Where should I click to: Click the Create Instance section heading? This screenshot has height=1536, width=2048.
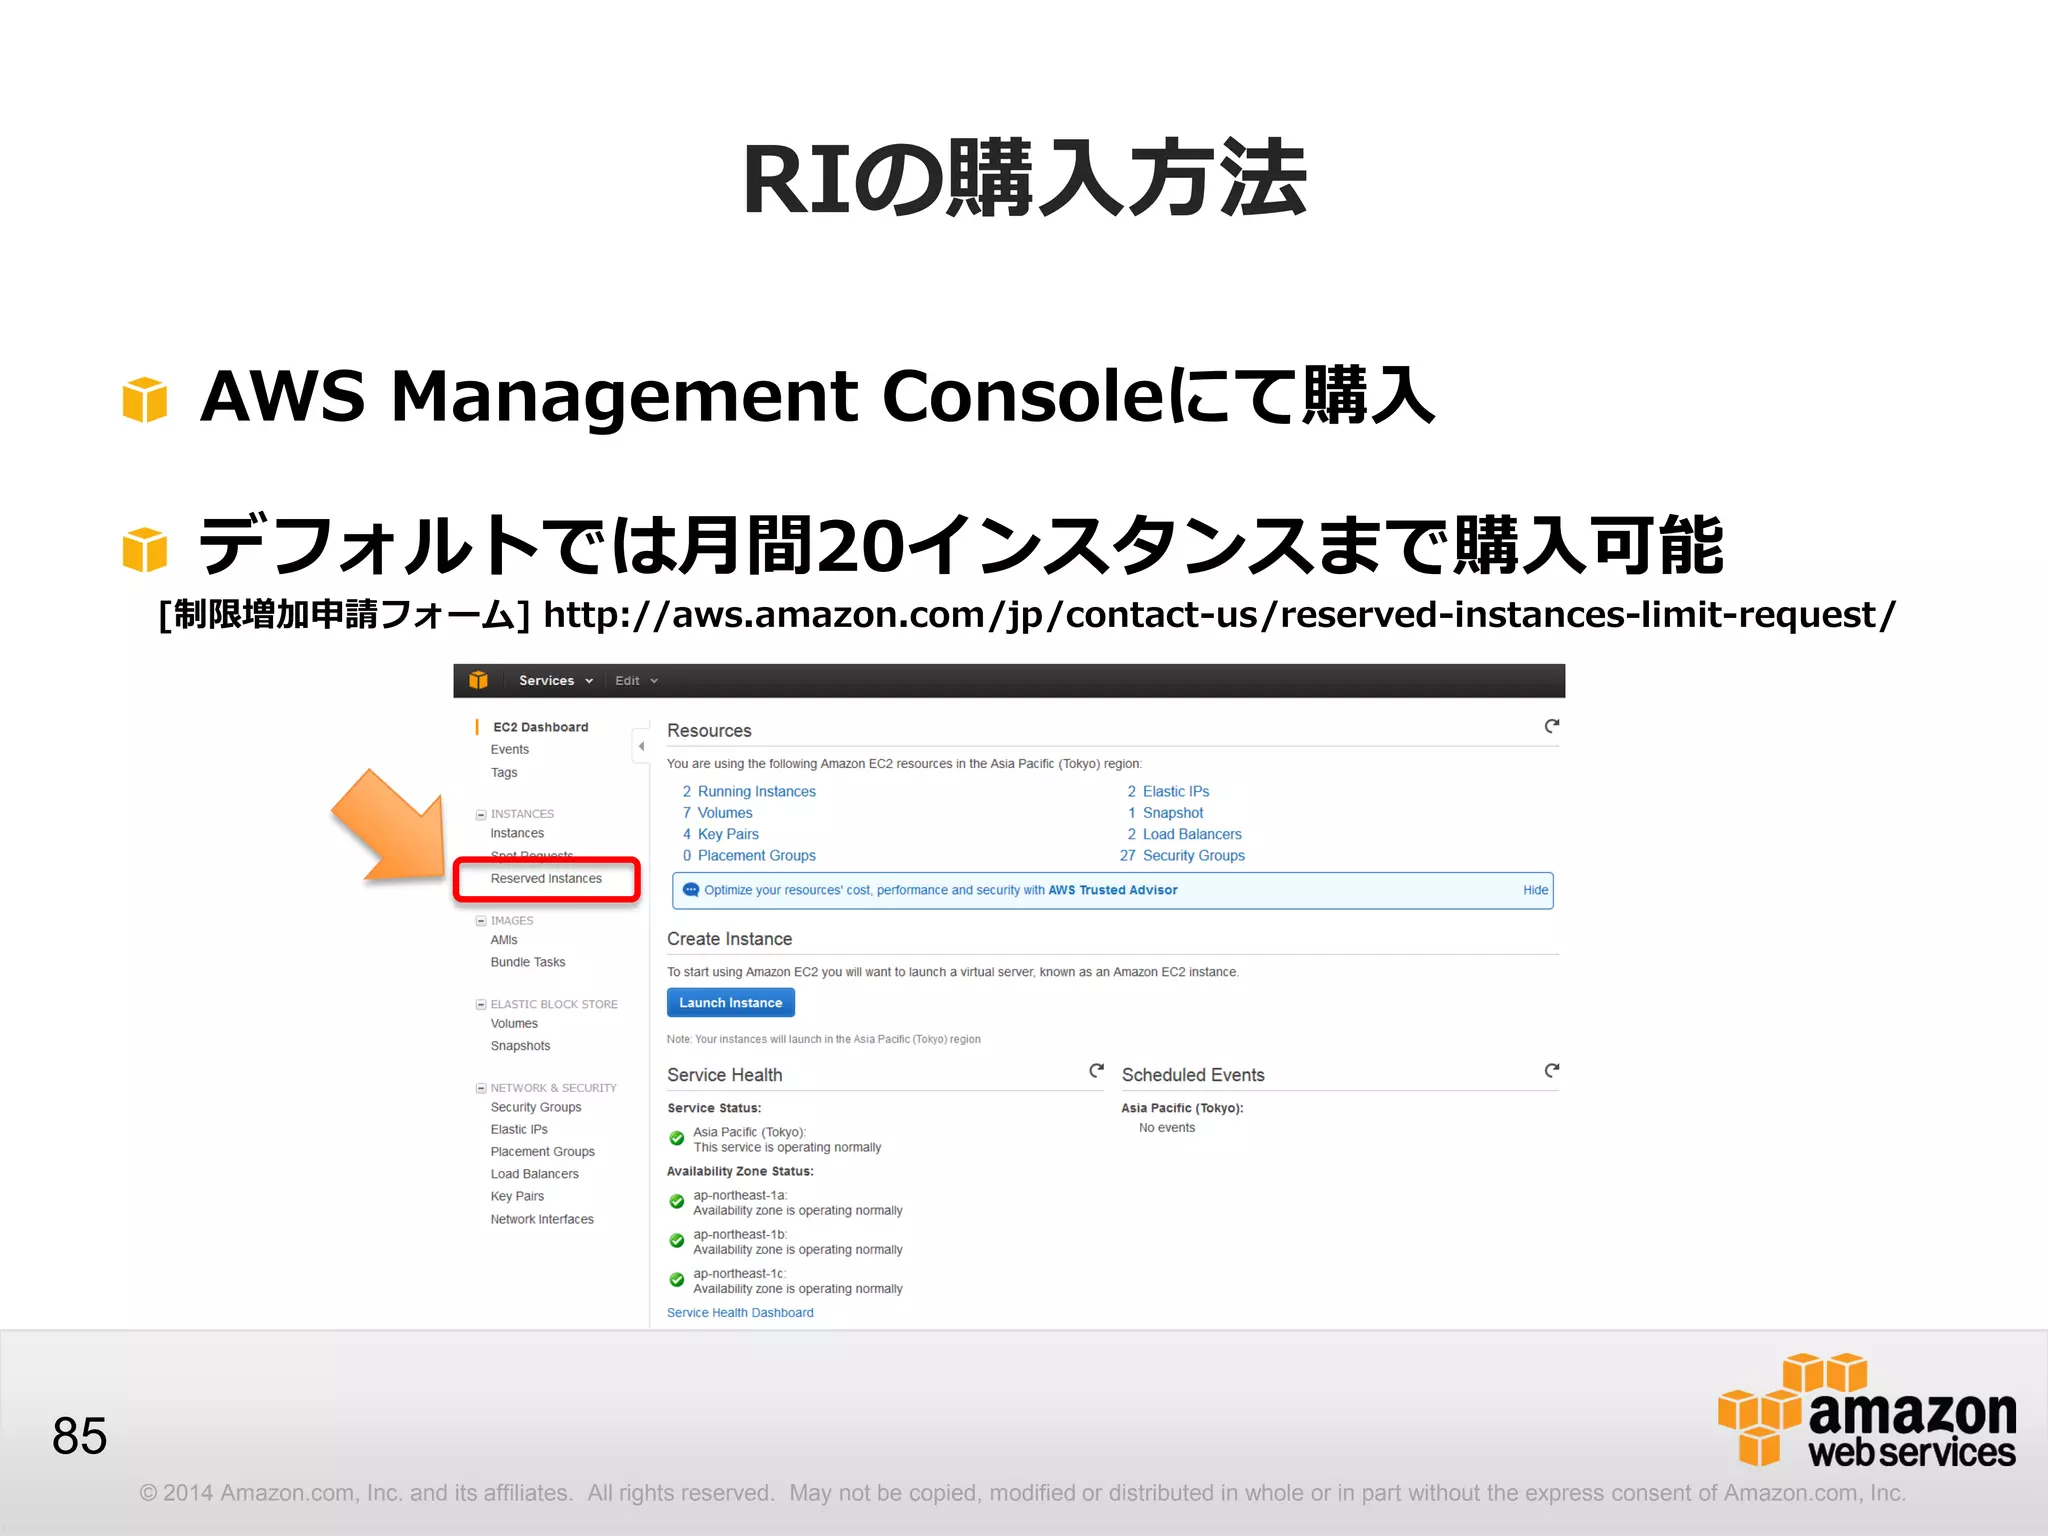(729, 939)
